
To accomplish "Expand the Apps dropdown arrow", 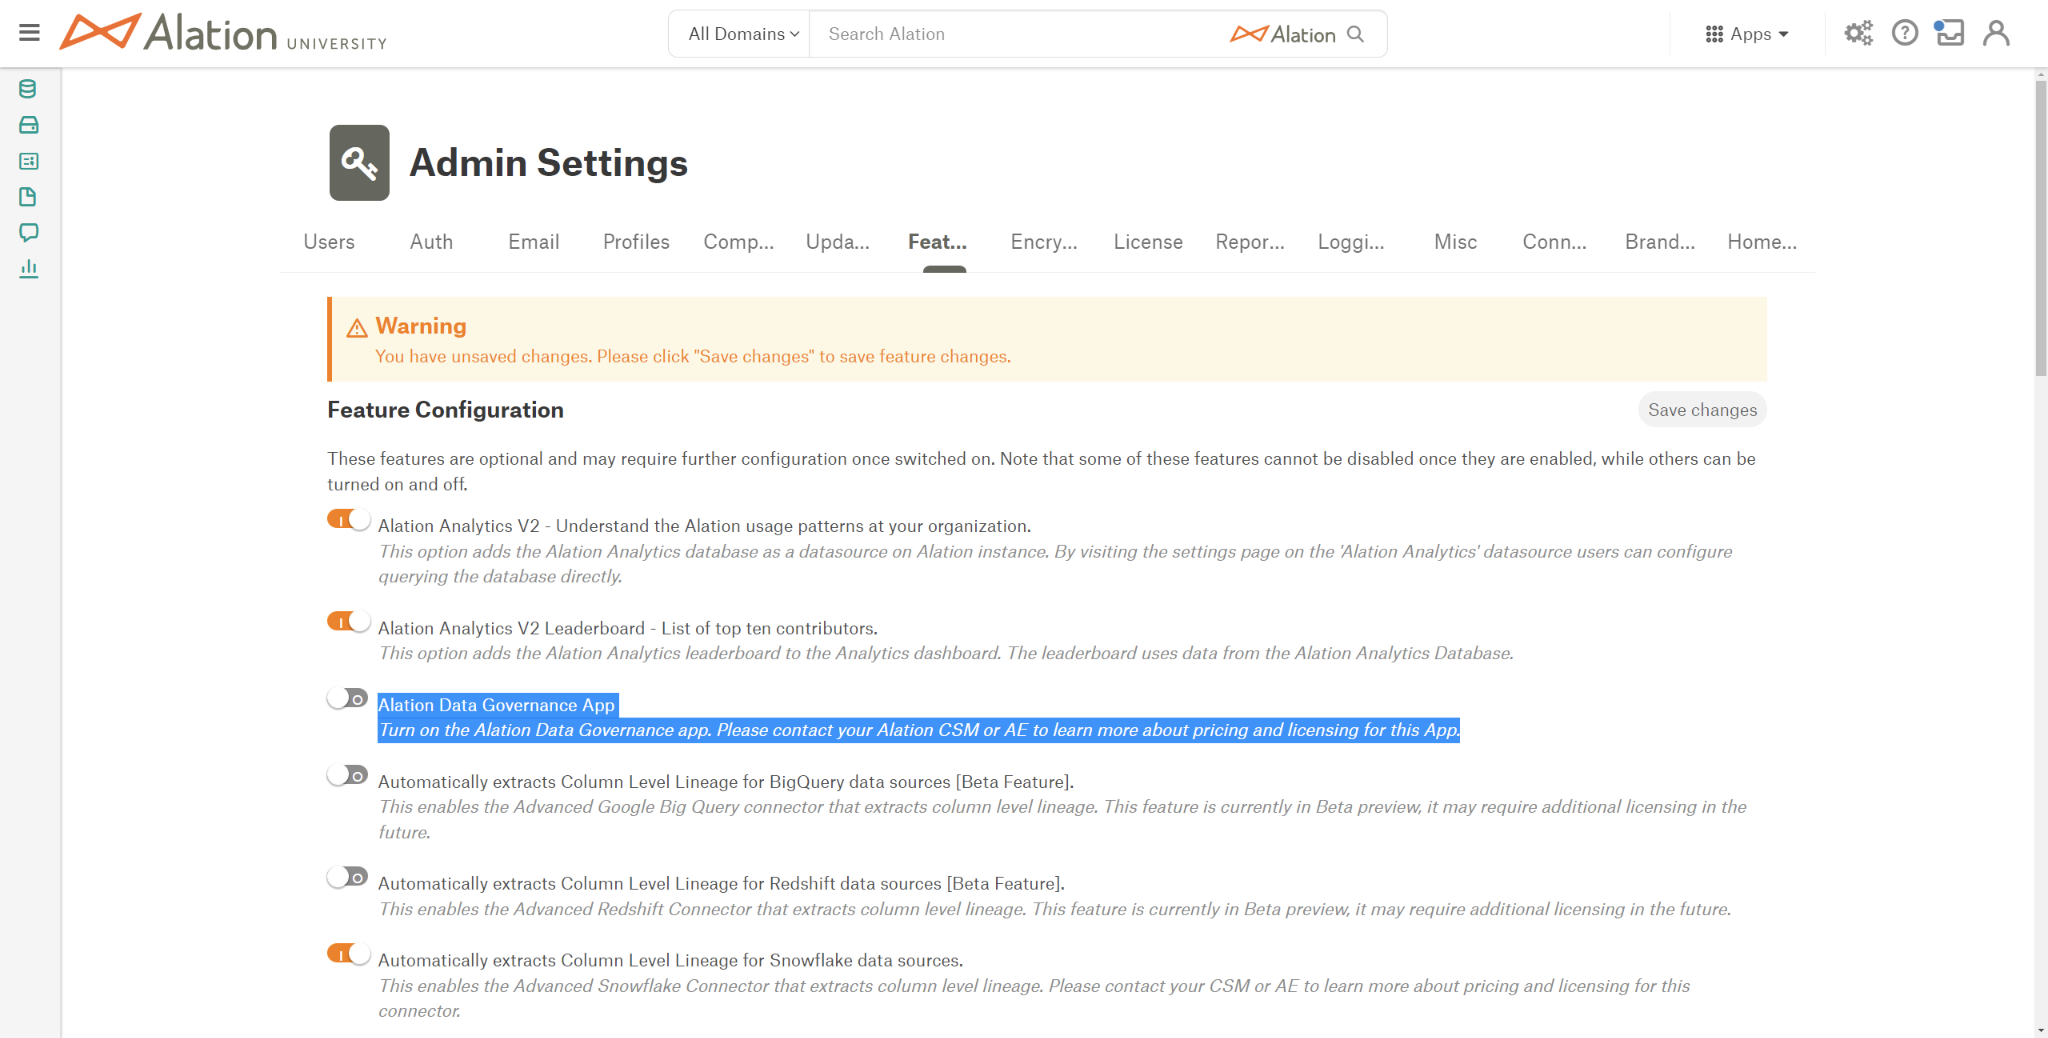I will pyautogui.click(x=1784, y=34).
